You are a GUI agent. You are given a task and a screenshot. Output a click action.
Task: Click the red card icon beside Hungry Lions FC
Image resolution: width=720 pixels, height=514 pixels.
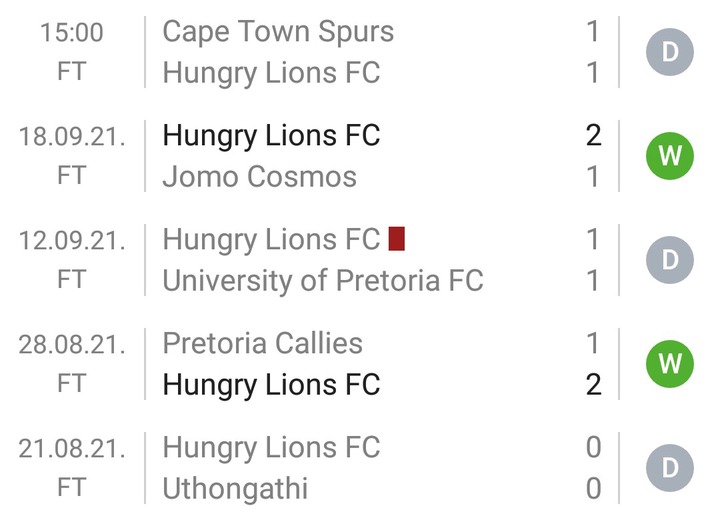396,239
